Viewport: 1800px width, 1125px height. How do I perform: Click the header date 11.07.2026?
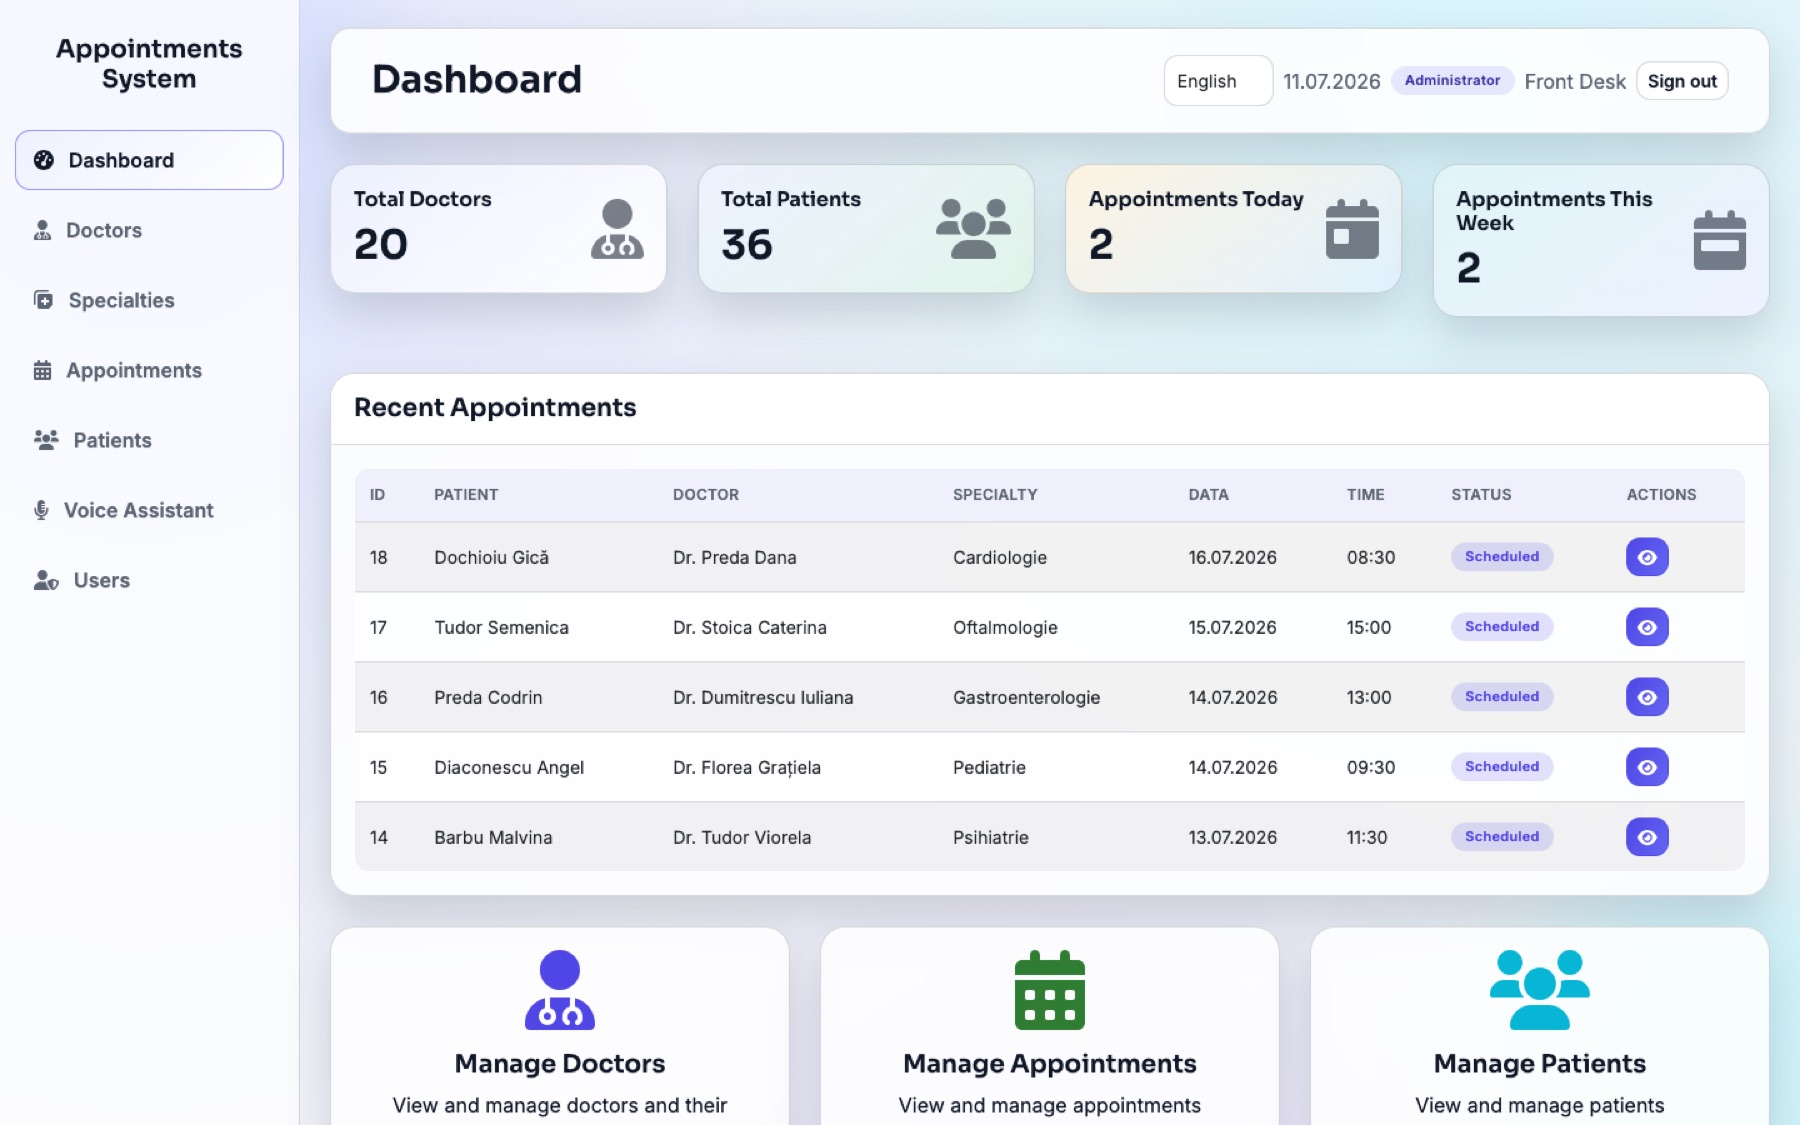point(1331,82)
